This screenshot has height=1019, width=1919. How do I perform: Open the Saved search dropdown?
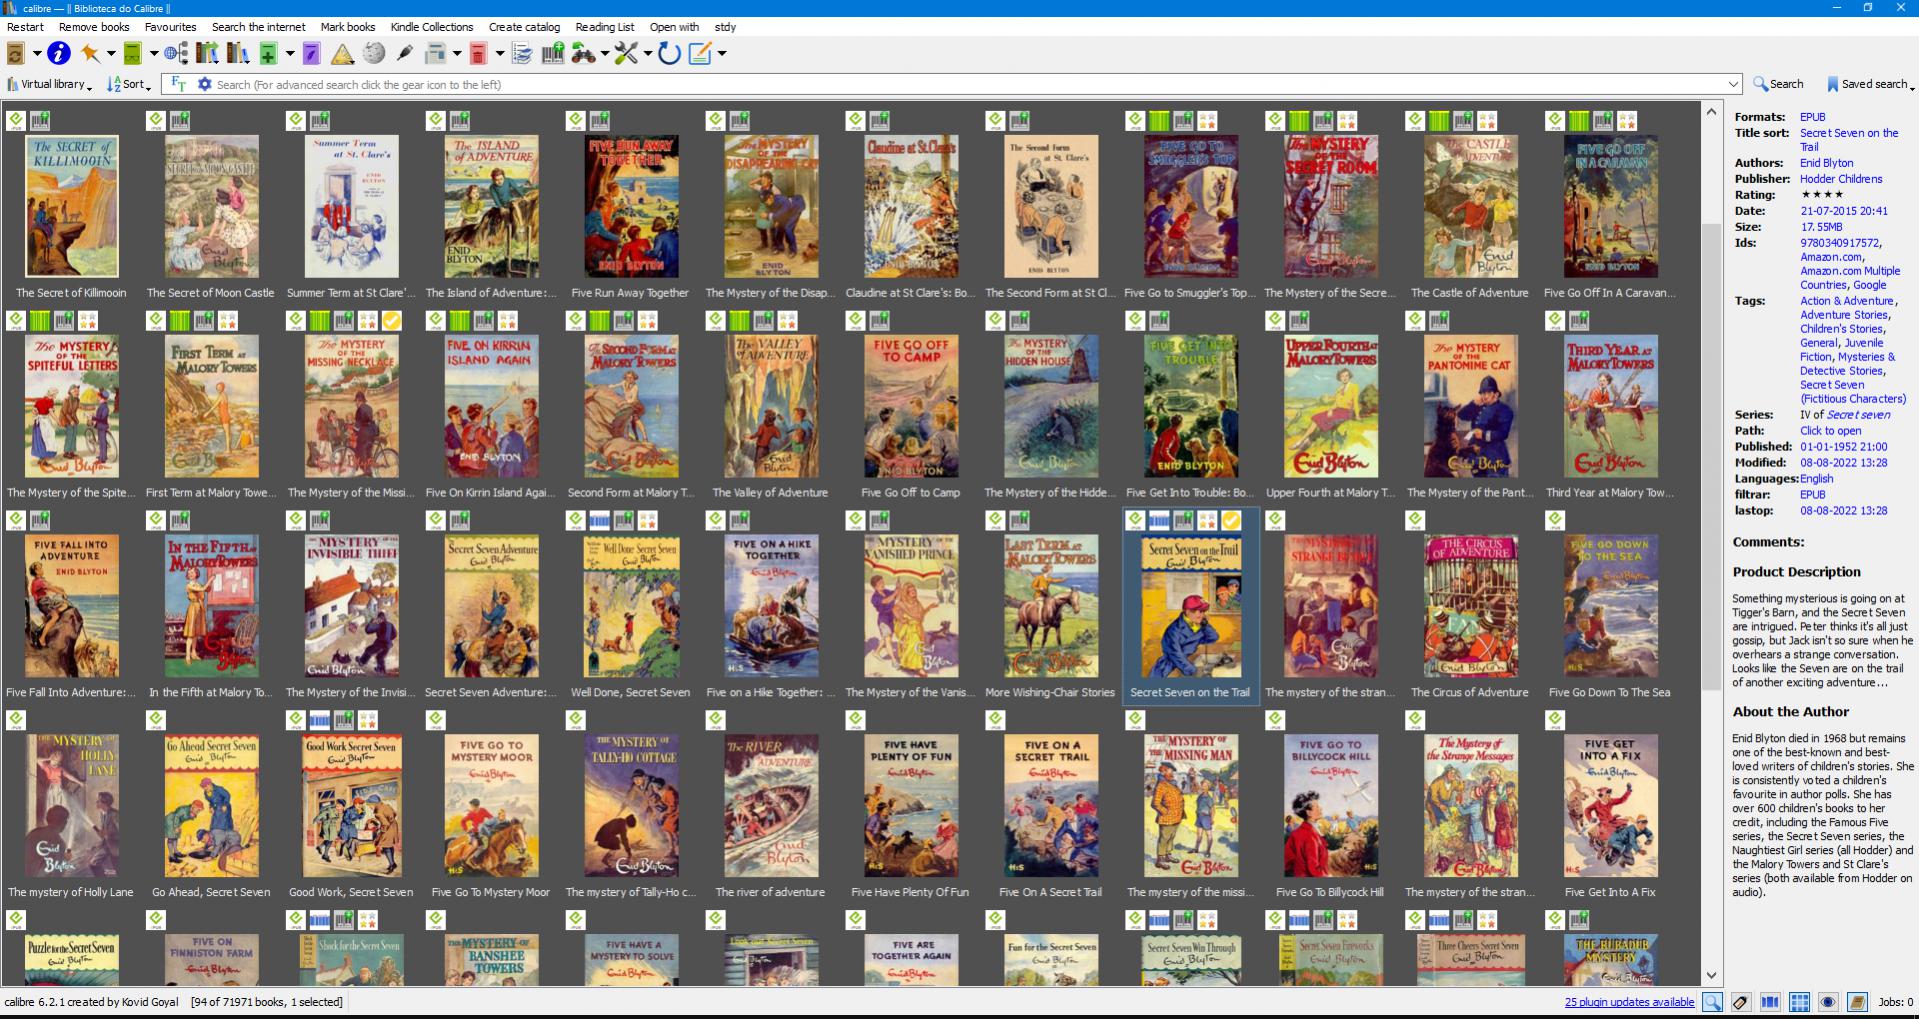point(1869,84)
